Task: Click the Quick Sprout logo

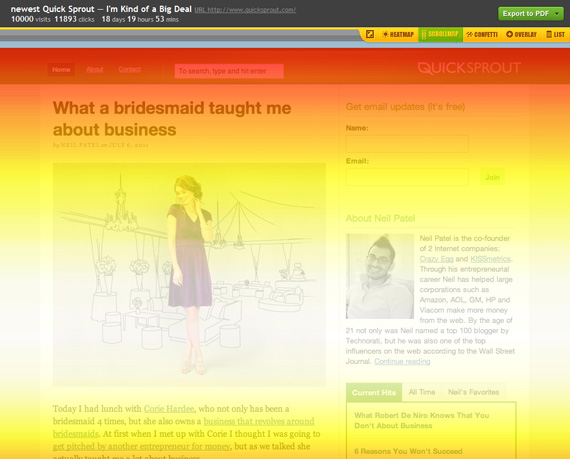Action: [469, 68]
